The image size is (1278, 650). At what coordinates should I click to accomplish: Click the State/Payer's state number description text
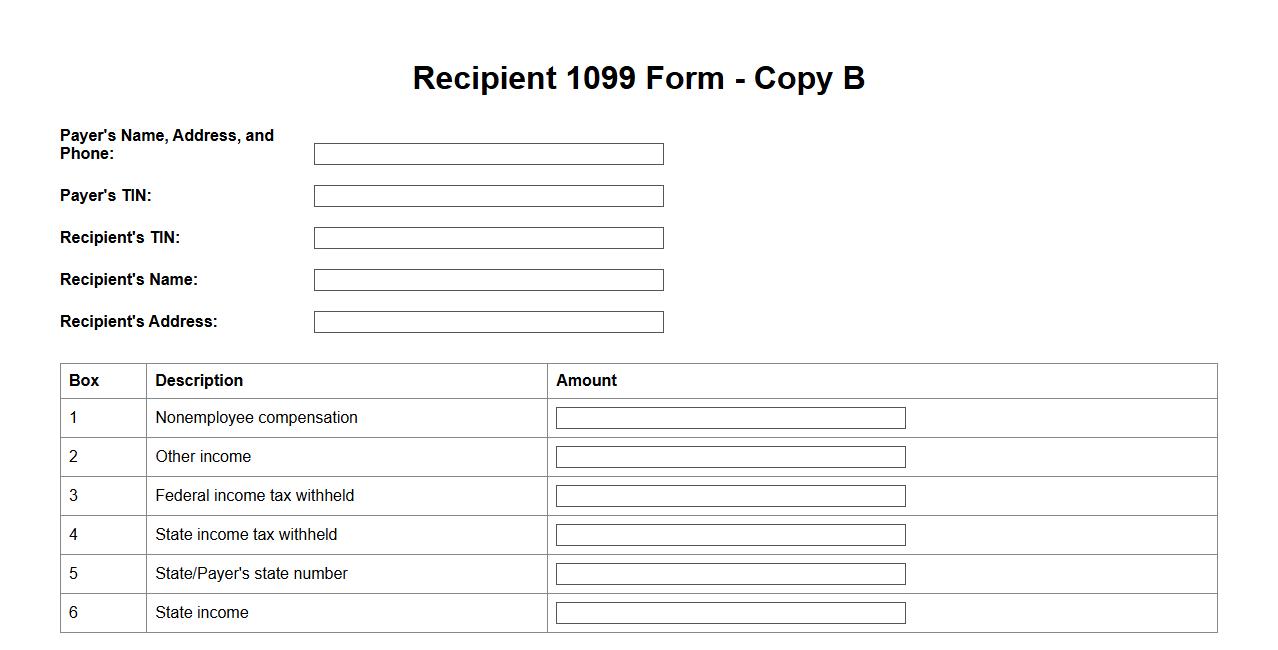[x=251, y=574]
